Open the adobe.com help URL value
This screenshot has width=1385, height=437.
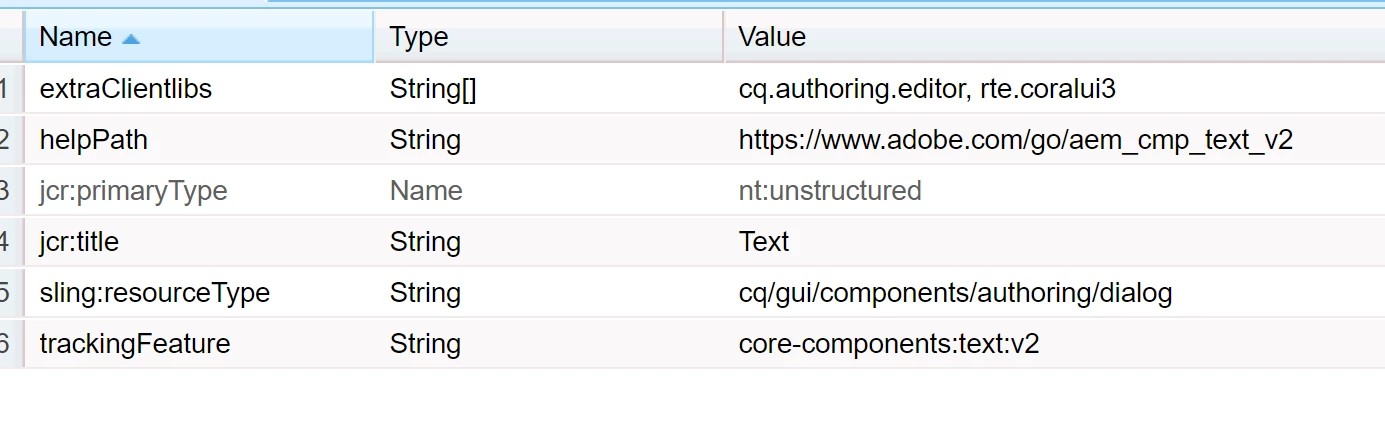pyautogui.click(x=1016, y=140)
